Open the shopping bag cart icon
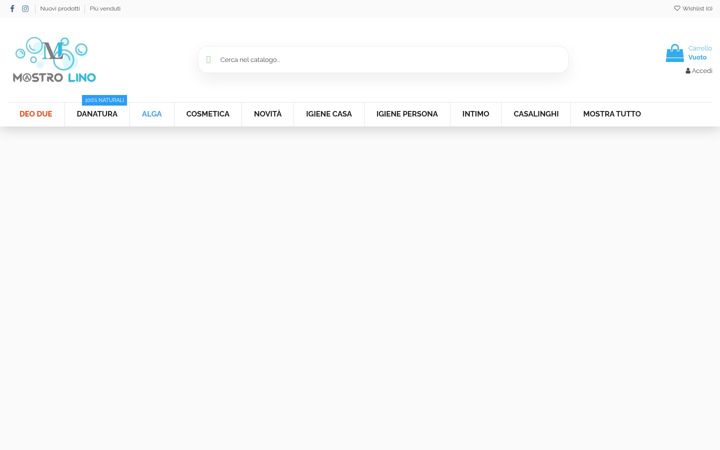 (x=675, y=53)
